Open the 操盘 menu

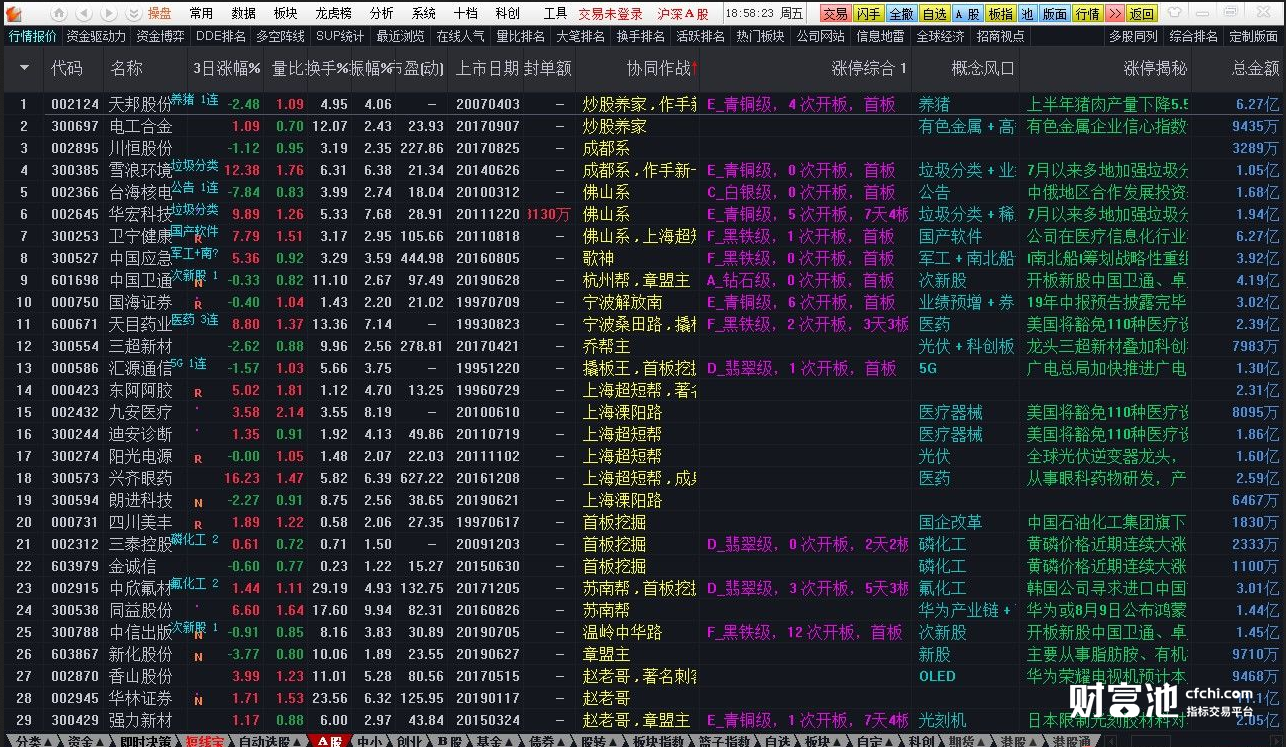pos(160,14)
